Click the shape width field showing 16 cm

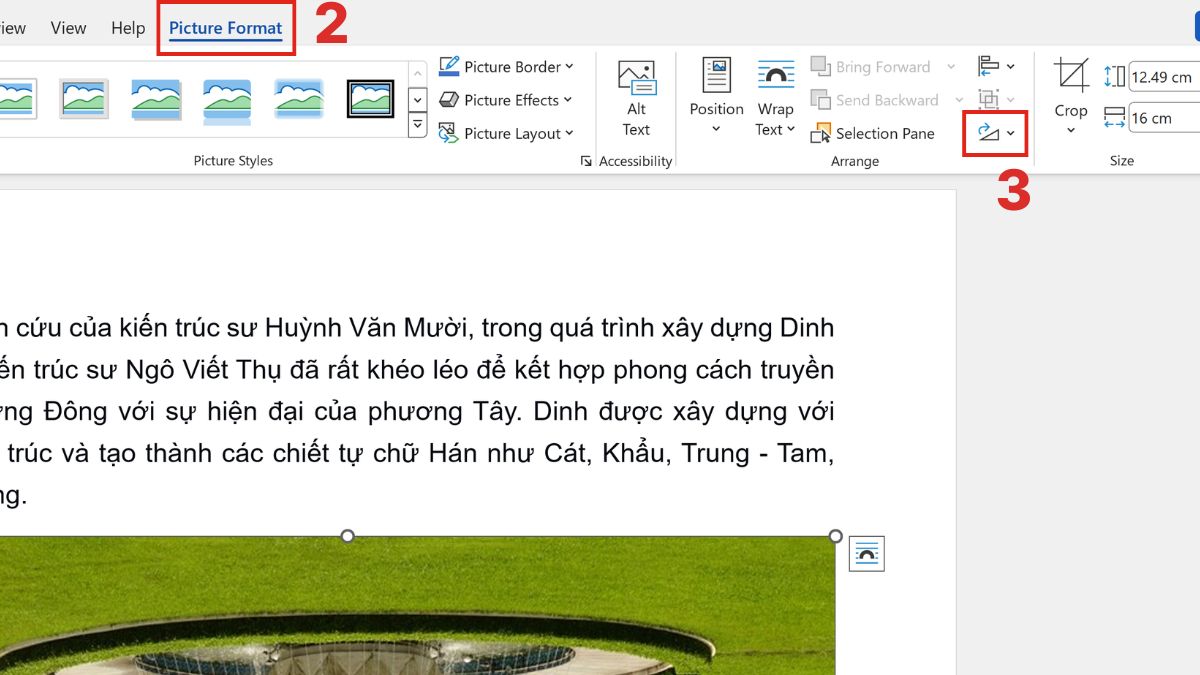point(1164,118)
